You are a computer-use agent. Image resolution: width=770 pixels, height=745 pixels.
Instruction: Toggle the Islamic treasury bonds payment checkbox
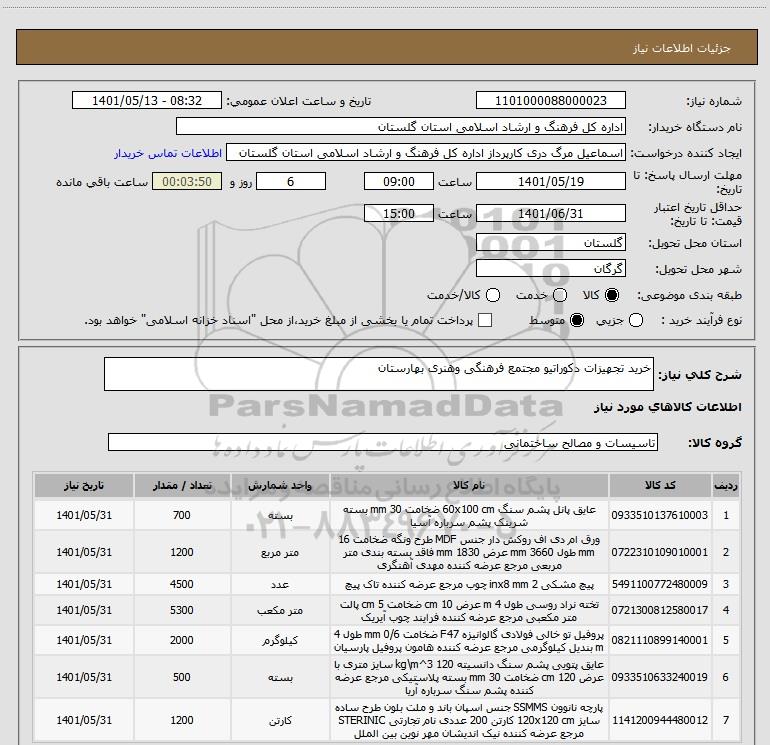(485, 320)
